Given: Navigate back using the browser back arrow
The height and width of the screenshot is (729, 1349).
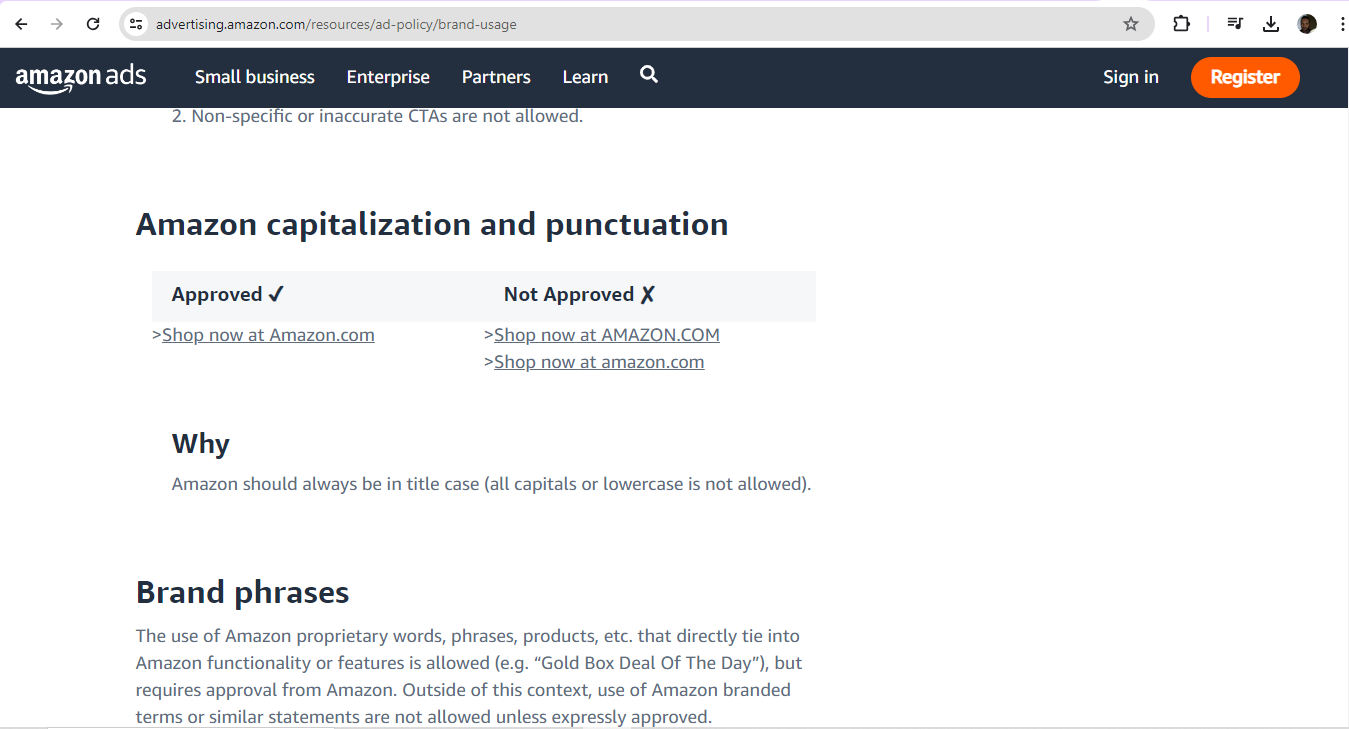Looking at the screenshot, I should click(20, 23).
